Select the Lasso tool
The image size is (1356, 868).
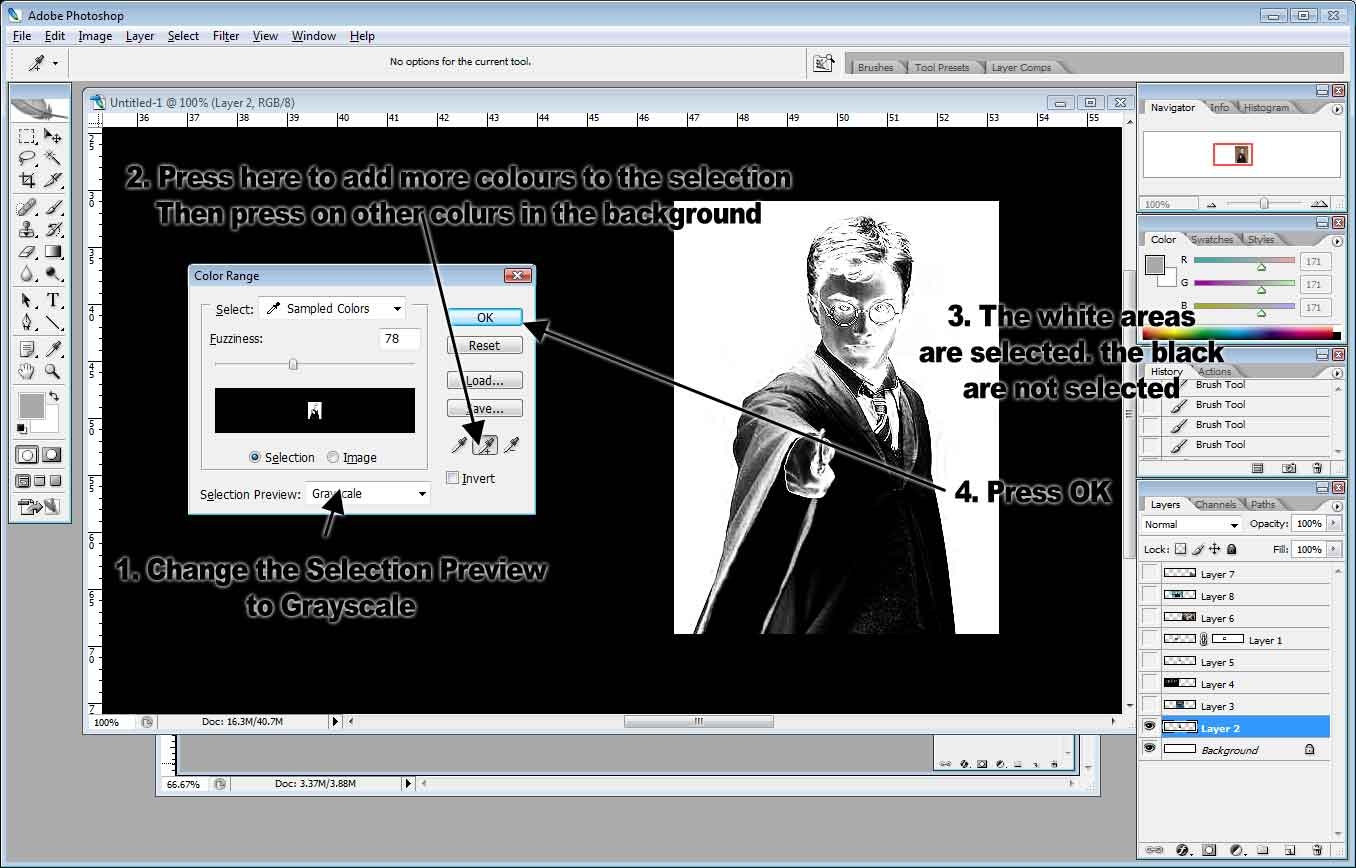coord(28,158)
